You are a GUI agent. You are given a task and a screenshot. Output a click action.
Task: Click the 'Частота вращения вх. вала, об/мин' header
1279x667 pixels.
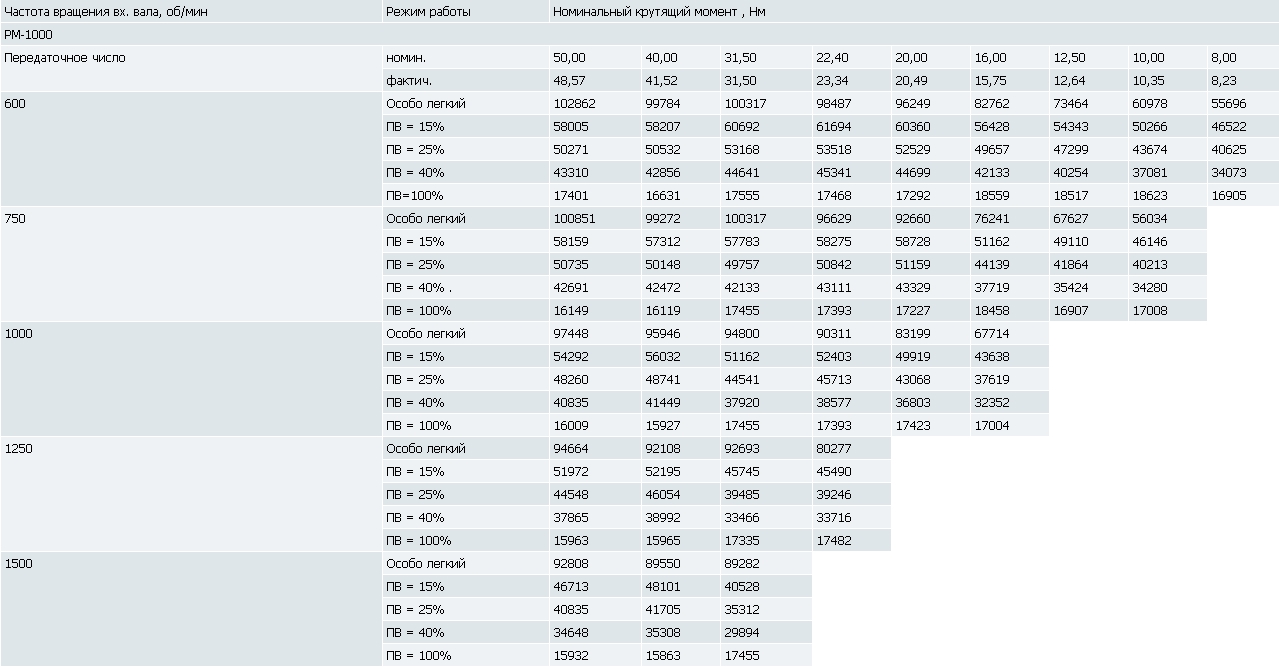(x=96, y=12)
